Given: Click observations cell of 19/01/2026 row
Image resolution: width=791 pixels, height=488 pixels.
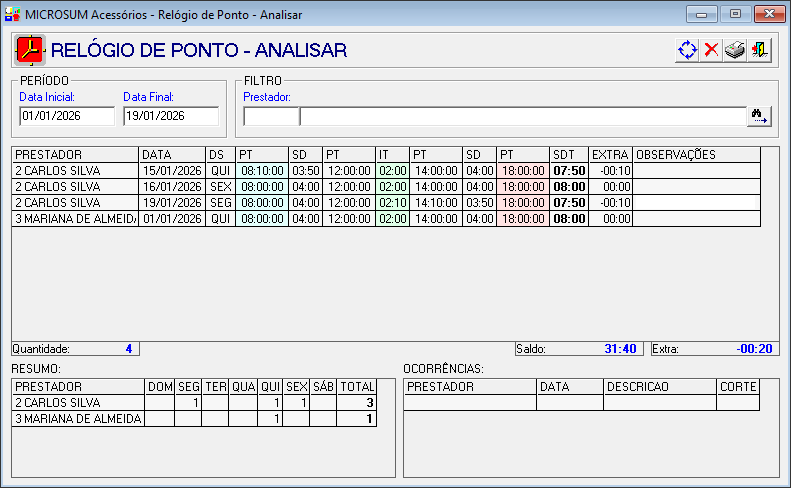Looking at the screenshot, I should [x=697, y=203].
